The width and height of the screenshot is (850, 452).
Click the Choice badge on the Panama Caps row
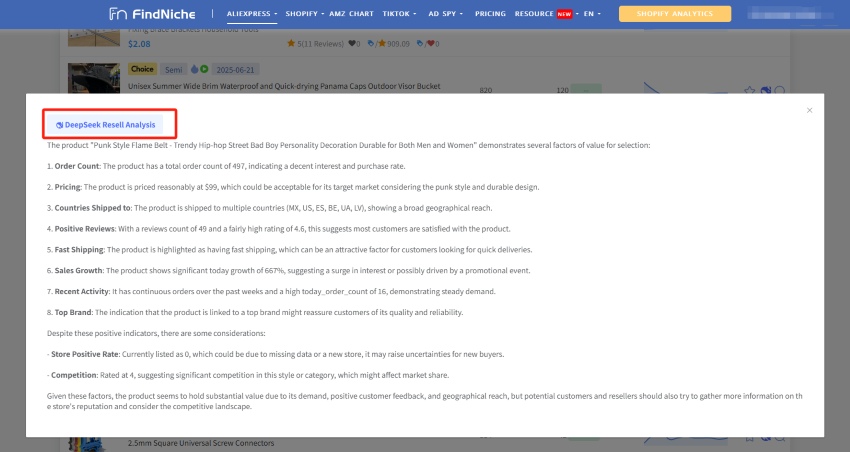click(x=142, y=69)
